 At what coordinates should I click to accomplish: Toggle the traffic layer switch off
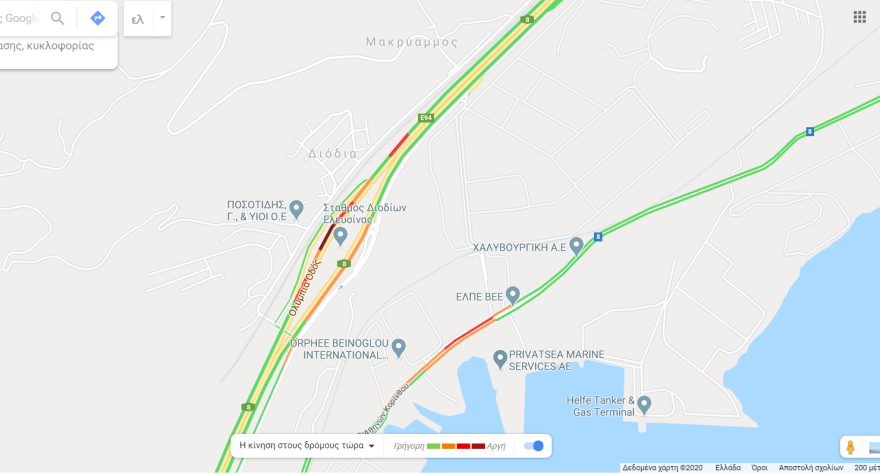[x=533, y=446]
